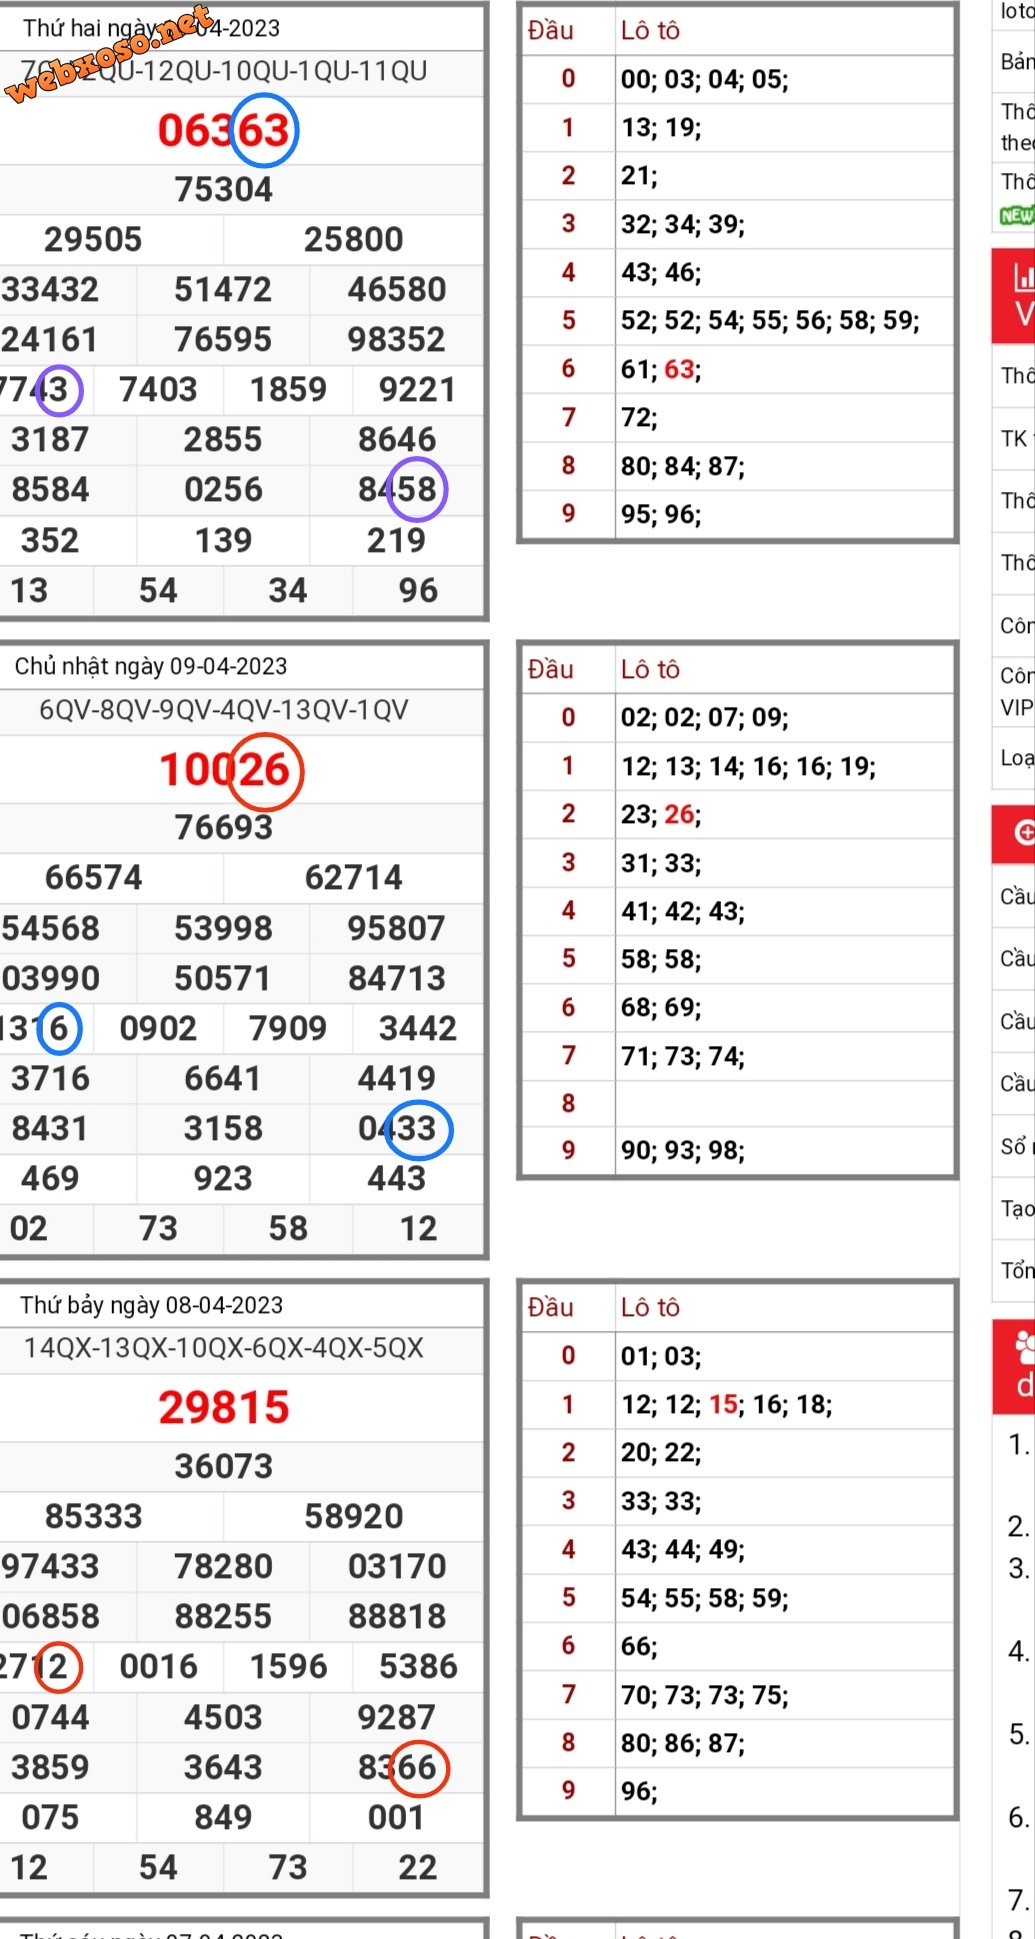The height and width of the screenshot is (1939, 1035).
Task: Click the number 53998
Action: pyautogui.click(x=223, y=928)
